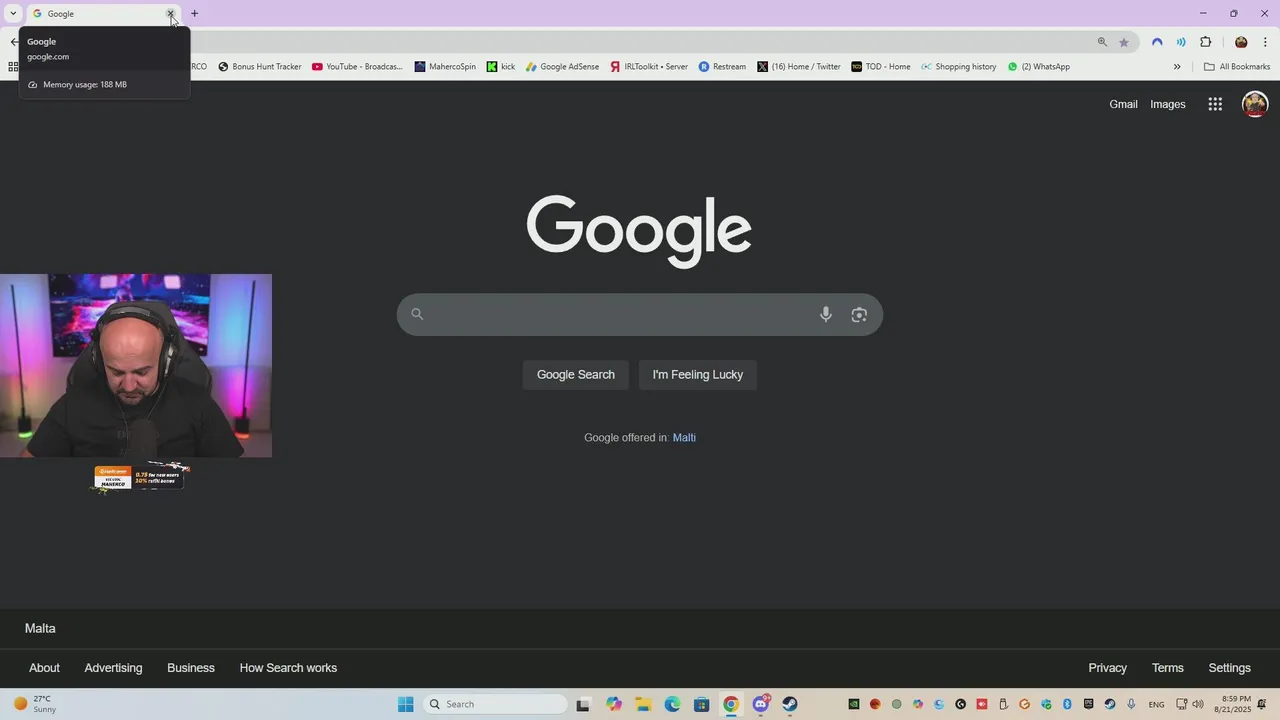Open How Search works link
The width and height of the screenshot is (1280, 720).
click(288, 668)
